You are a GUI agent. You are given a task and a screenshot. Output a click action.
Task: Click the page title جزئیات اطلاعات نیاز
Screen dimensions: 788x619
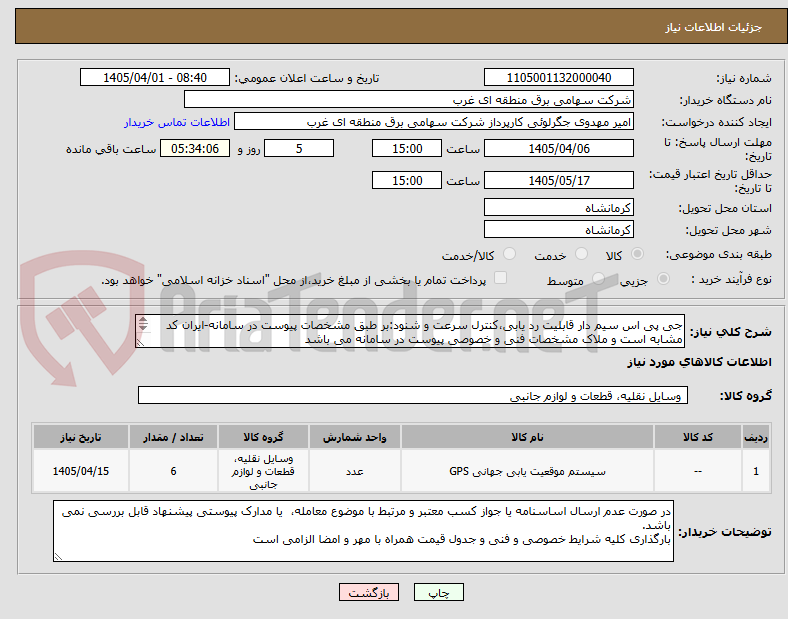click(714, 27)
